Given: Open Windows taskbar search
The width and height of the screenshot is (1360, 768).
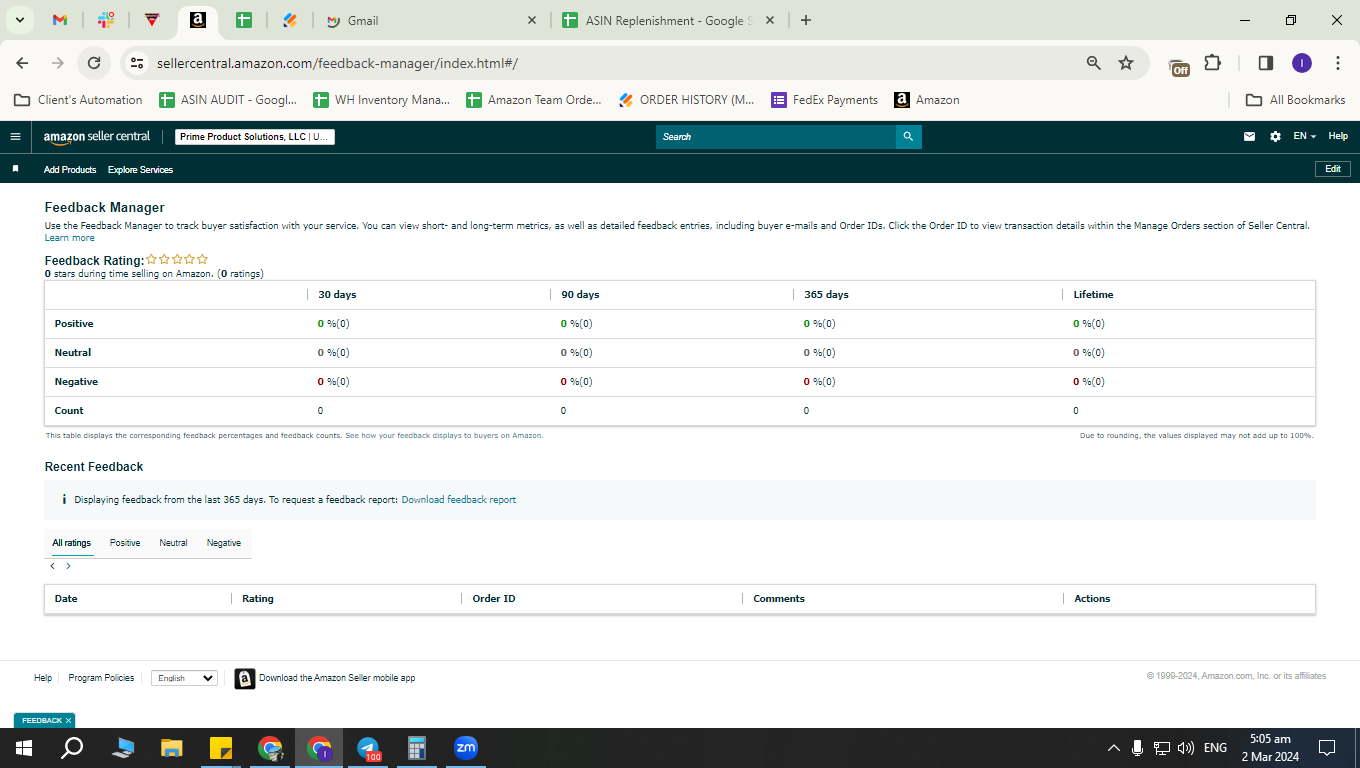Looking at the screenshot, I should tap(72, 748).
